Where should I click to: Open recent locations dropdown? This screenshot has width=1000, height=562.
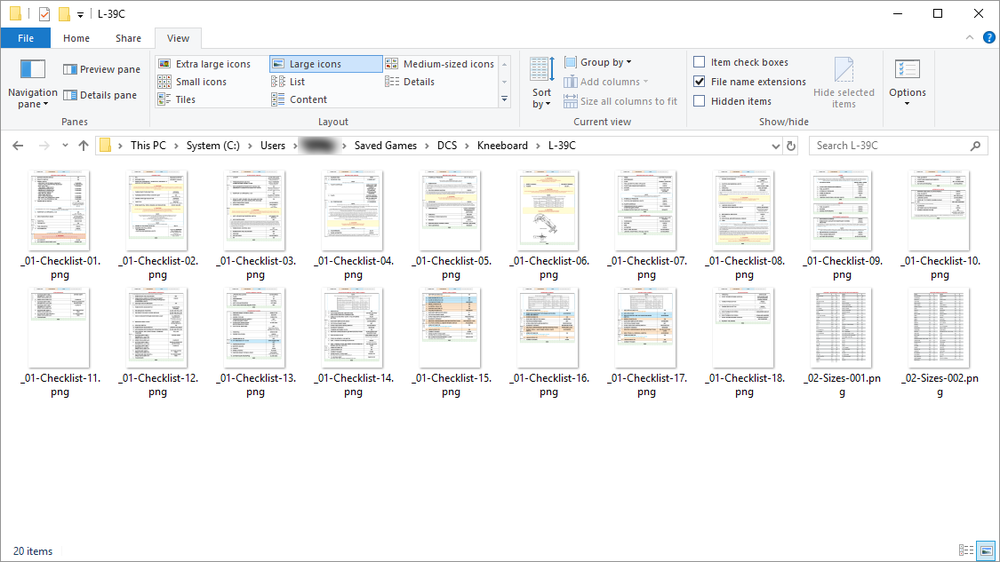click(x=65, y=145)
